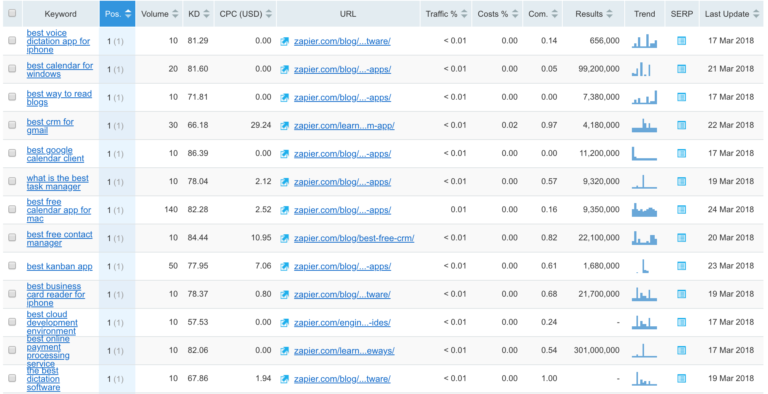Click the Results column header sort
The height and width of the screenshot is (394, 768).
(x=594, y=14)
